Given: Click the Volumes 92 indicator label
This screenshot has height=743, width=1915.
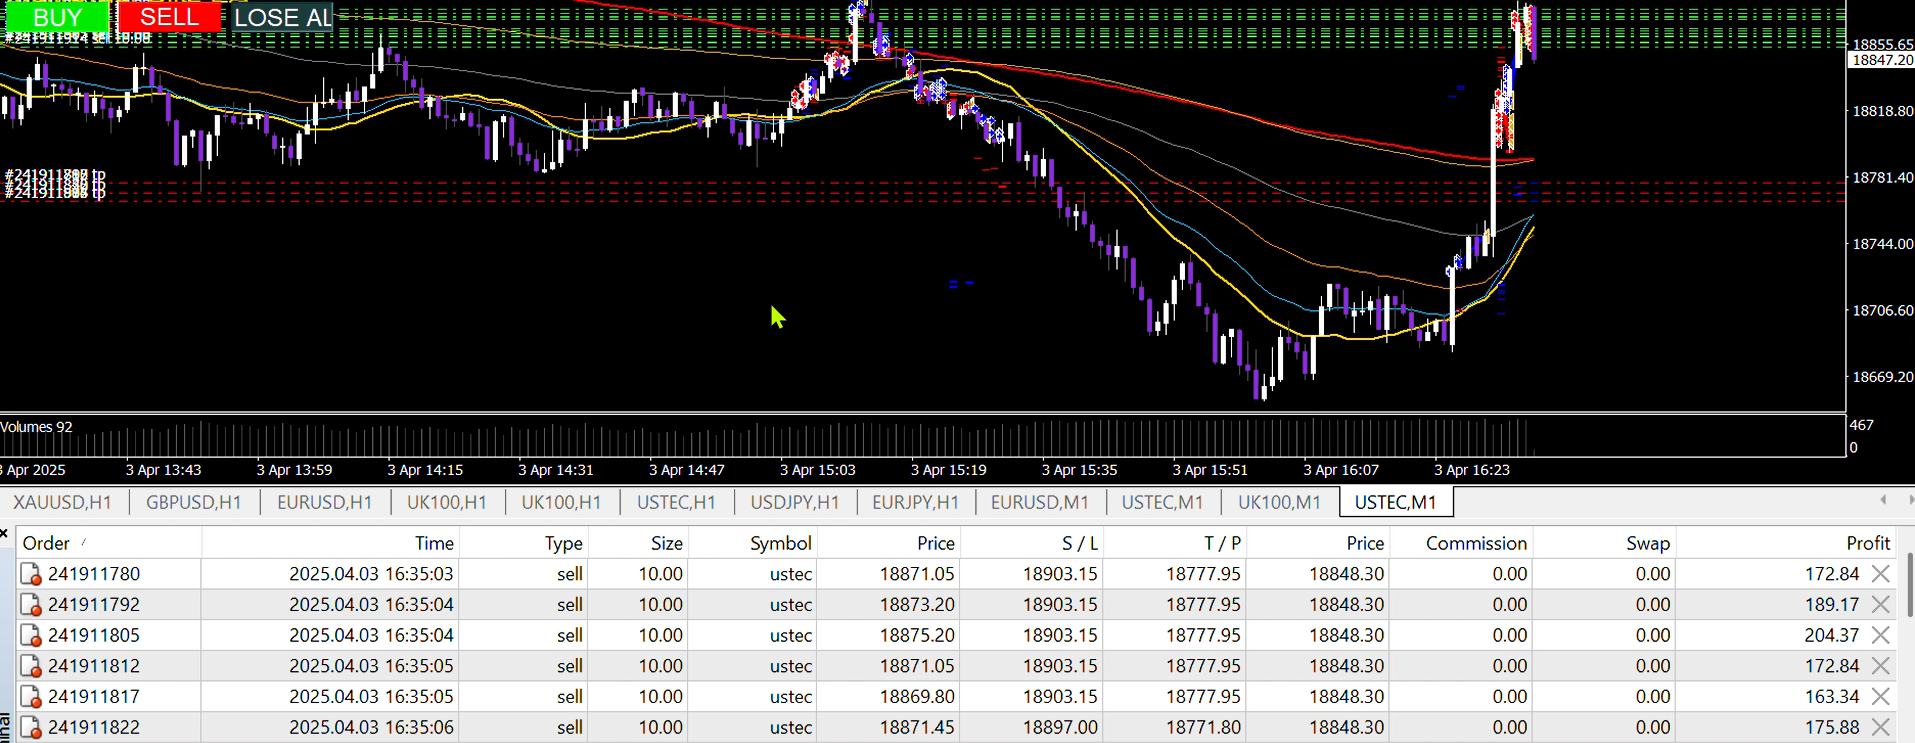Looking at the screenshot, I should point(37,427).
